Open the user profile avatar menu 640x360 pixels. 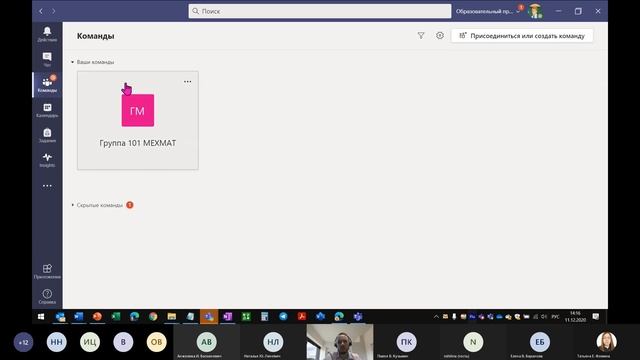[535, 11]
